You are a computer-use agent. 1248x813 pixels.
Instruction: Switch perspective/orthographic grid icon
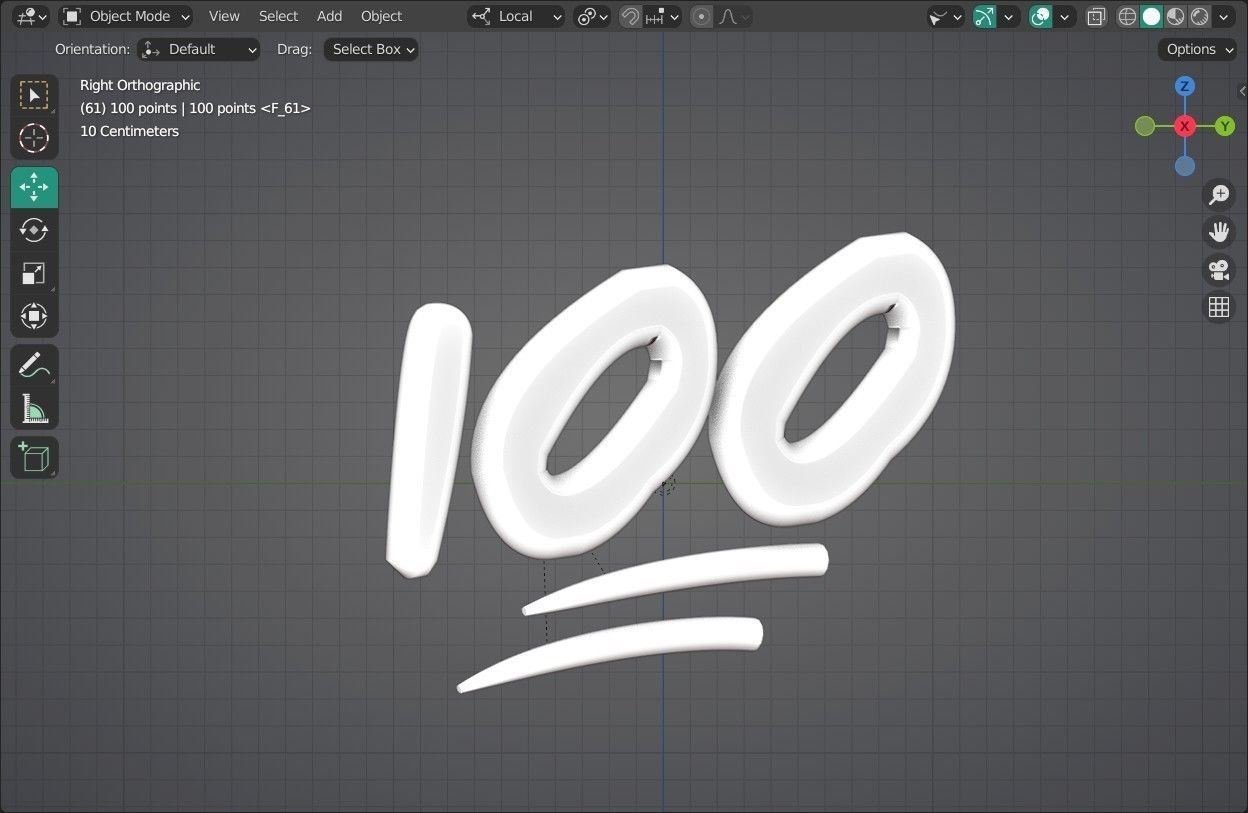(x=1218, y=307)
